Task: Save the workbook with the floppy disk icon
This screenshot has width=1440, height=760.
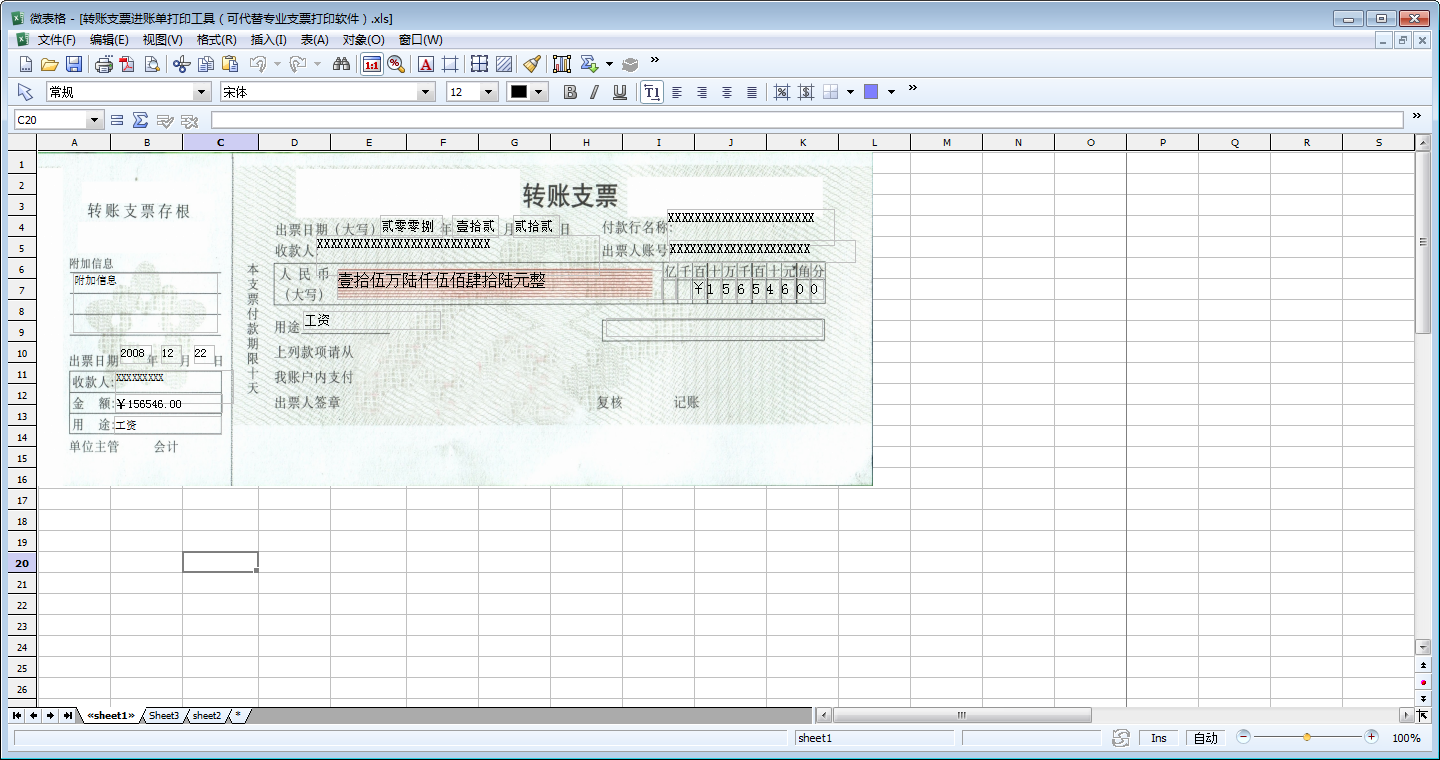Action: [x=74, y=64]
